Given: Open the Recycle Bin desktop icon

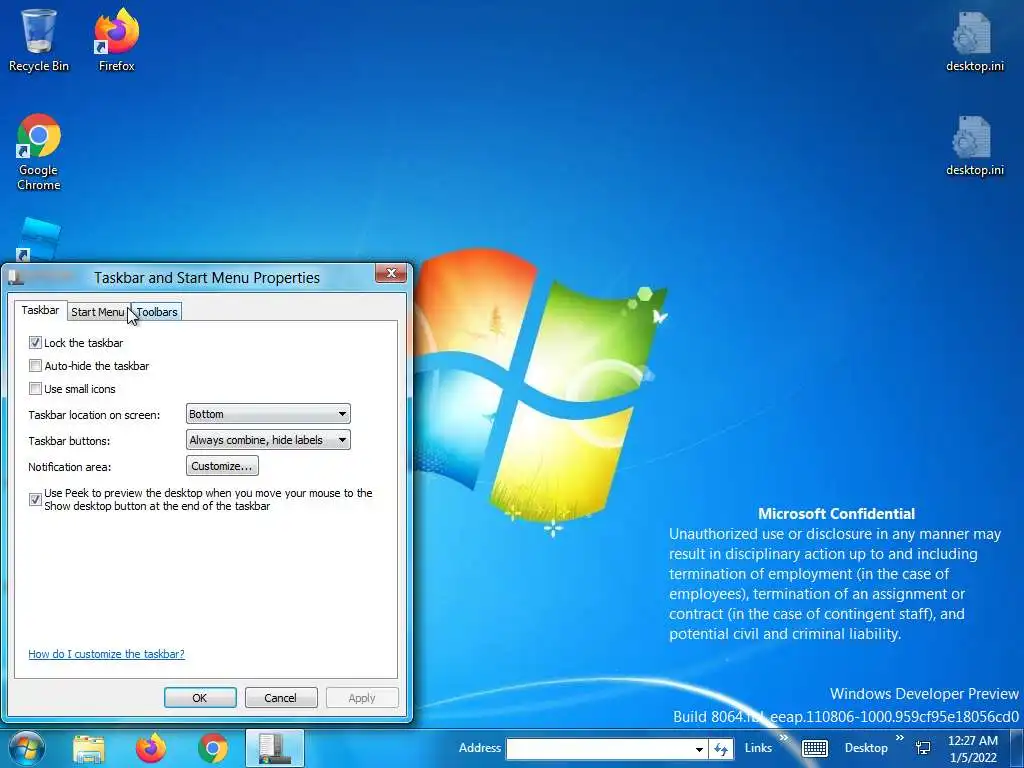Looking at the screenshot, I should (x=39, y=39).
